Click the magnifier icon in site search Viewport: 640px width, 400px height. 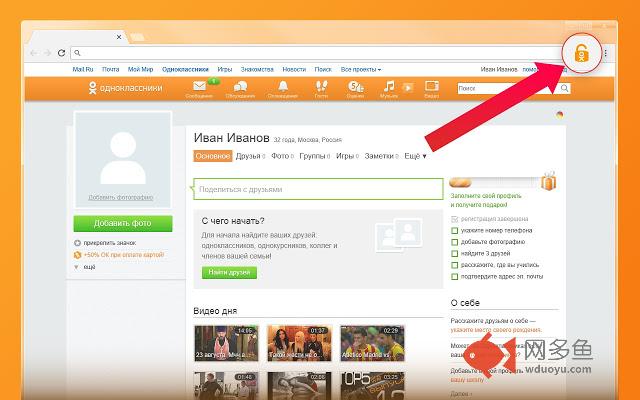click(564, 88)
